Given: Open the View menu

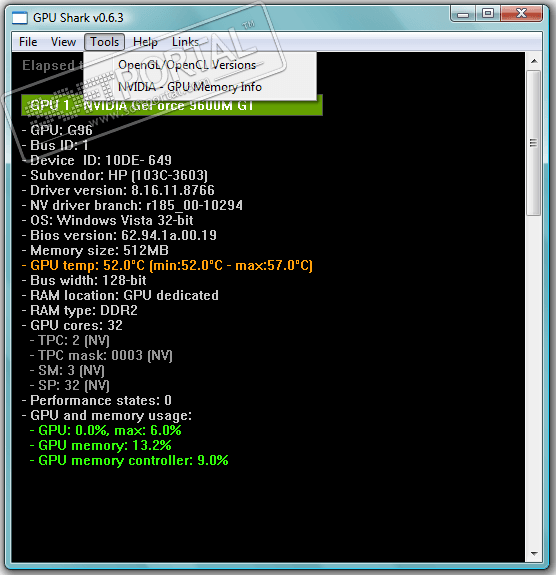Looking at the screenshot, I should 63,42.
